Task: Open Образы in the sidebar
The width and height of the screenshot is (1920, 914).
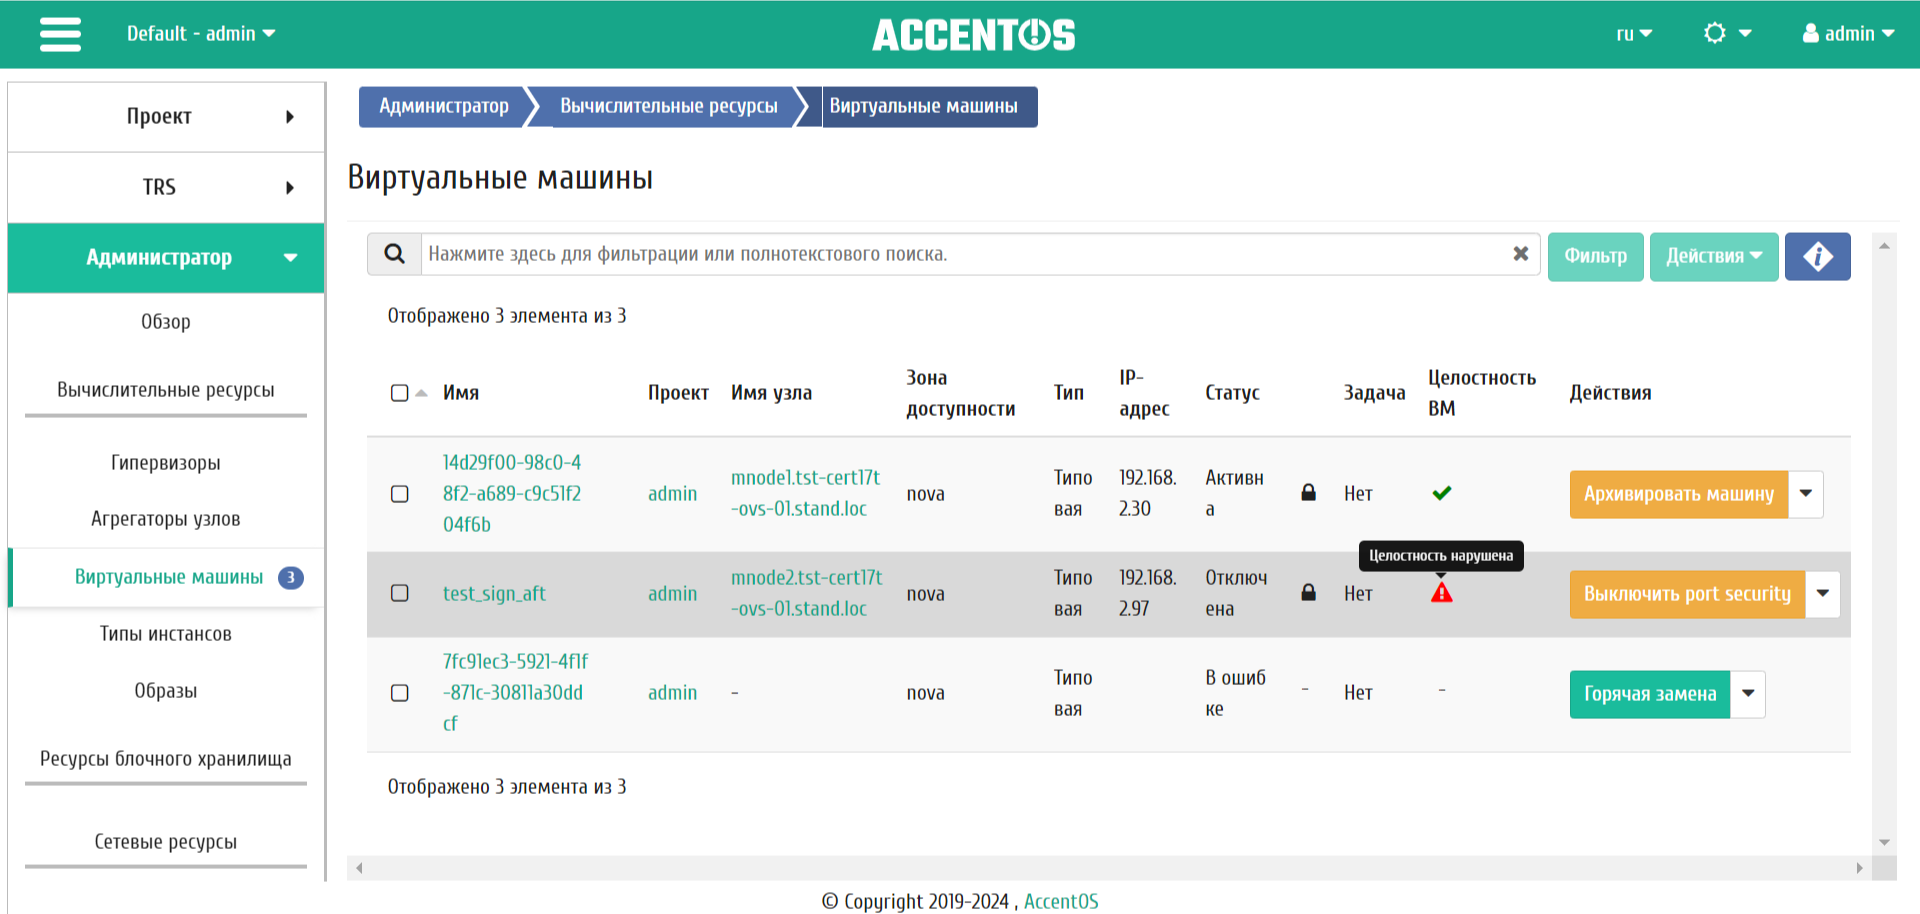Action: click(166, 691)
